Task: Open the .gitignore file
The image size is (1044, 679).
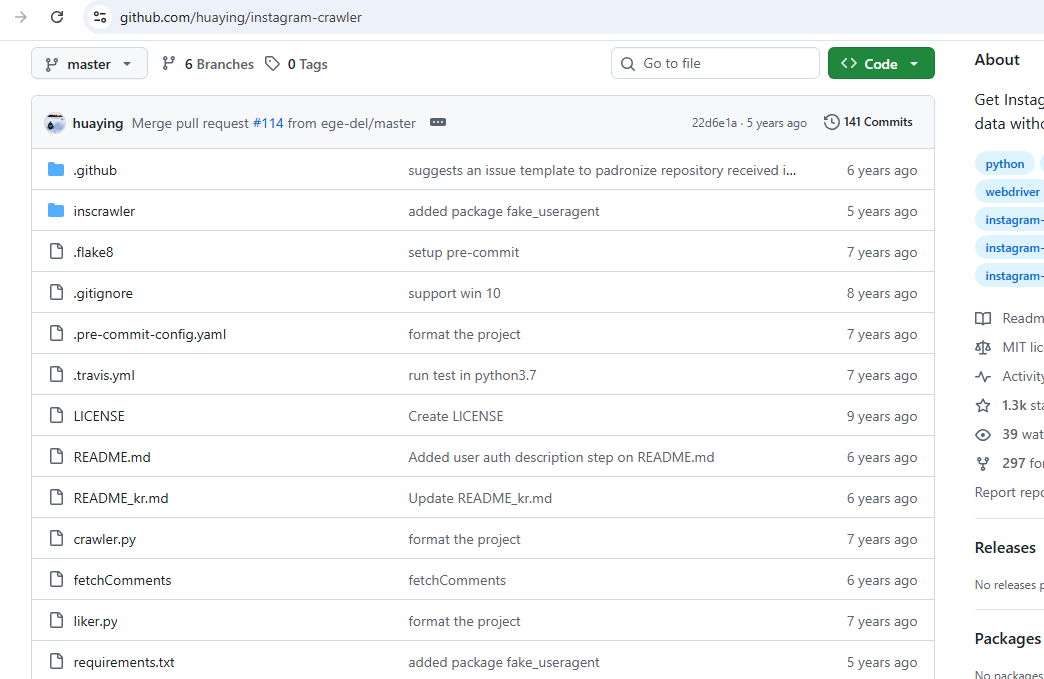Action: tap(103, 294)
